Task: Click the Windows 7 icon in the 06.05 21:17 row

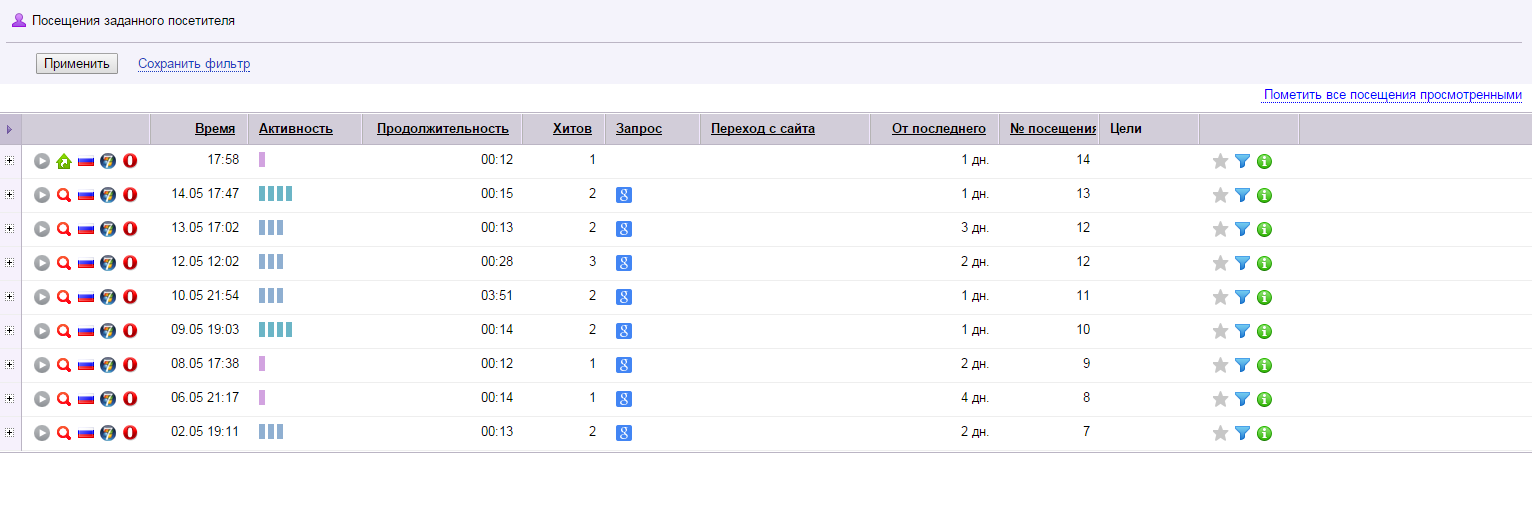Action: coord(108,399)
